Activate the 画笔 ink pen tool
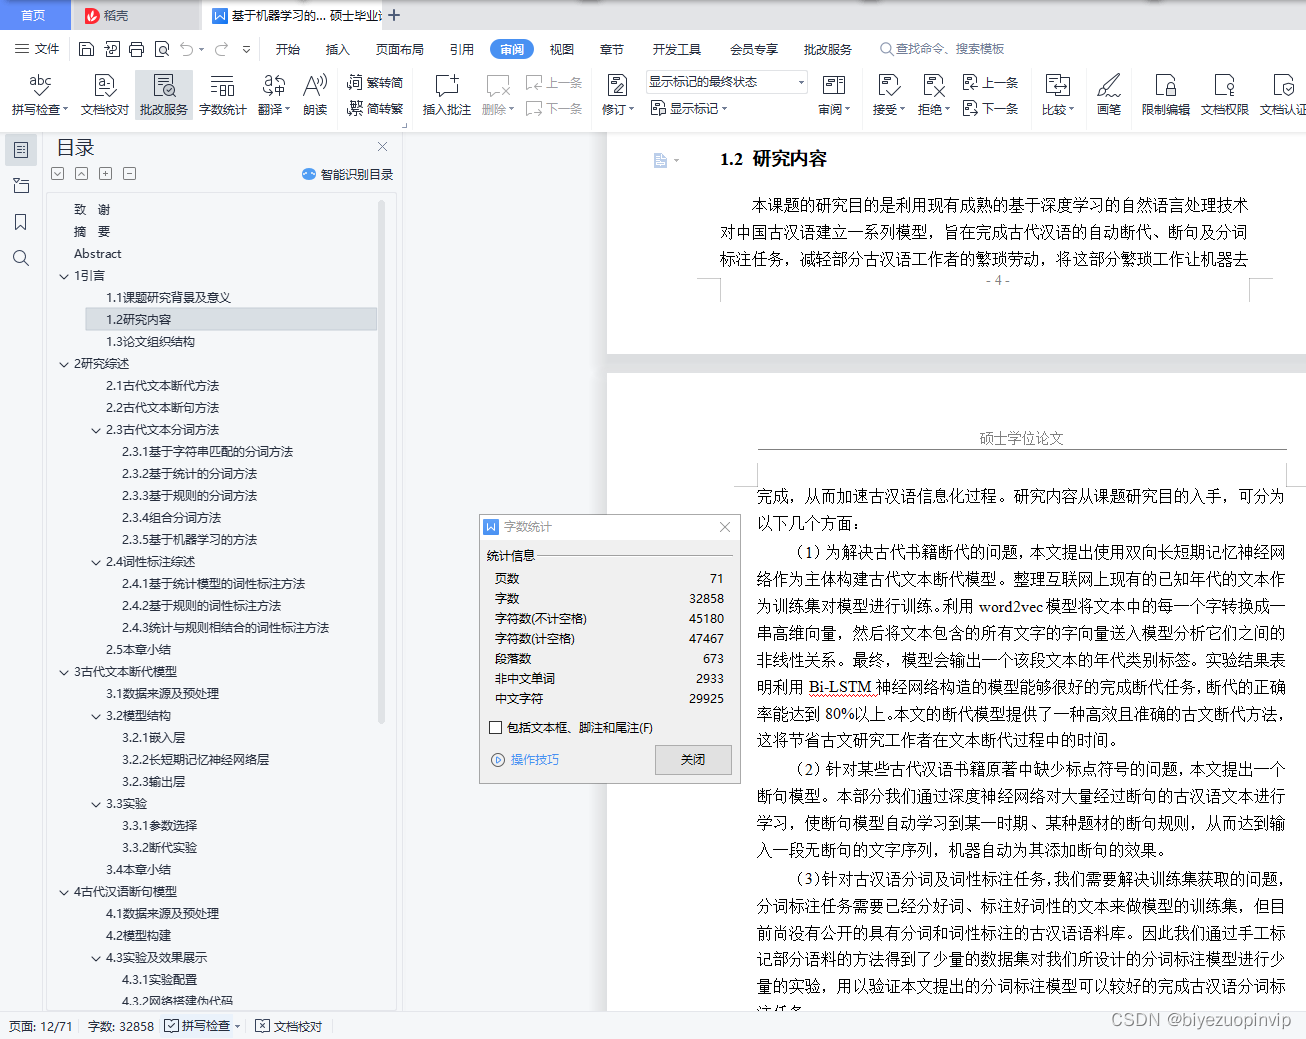 1108,93
